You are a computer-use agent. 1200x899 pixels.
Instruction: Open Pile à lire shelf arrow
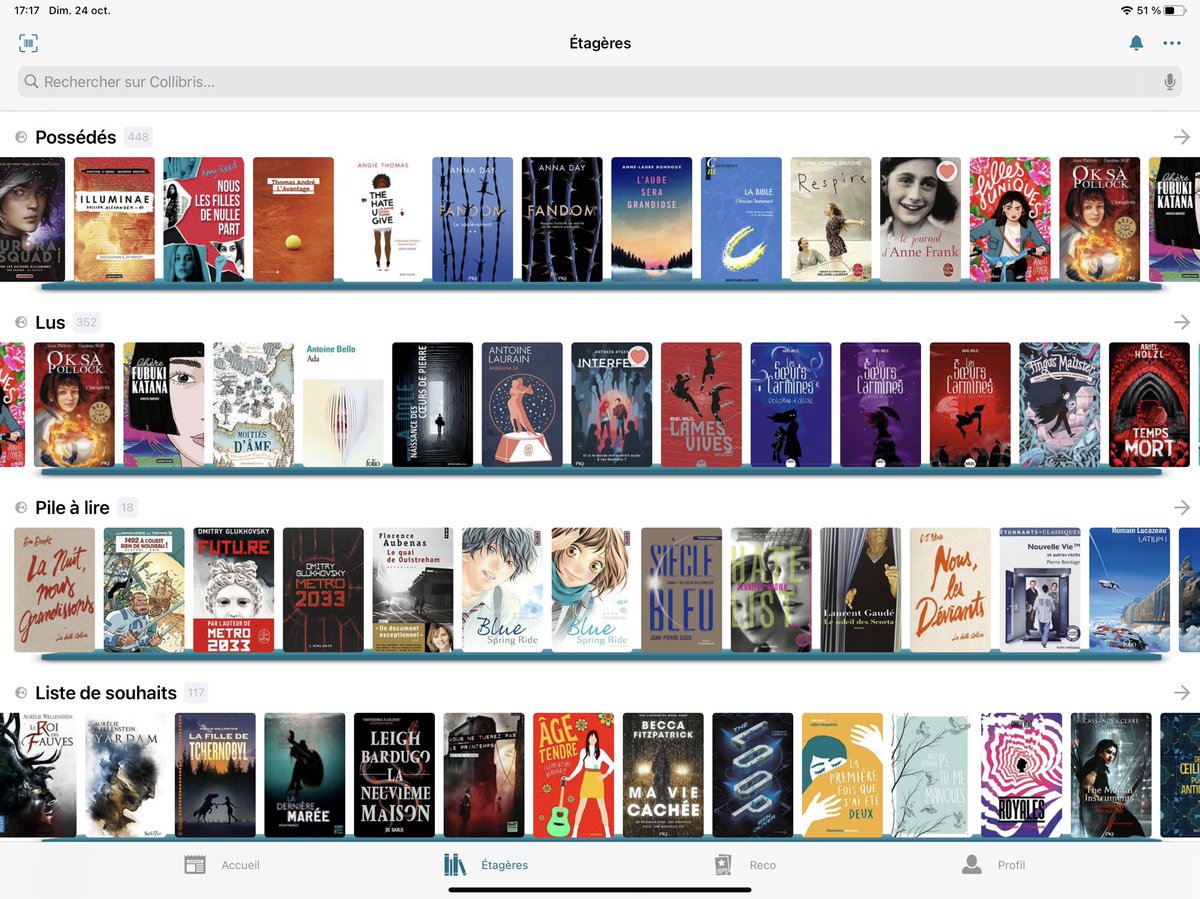tap(1182, 508)
